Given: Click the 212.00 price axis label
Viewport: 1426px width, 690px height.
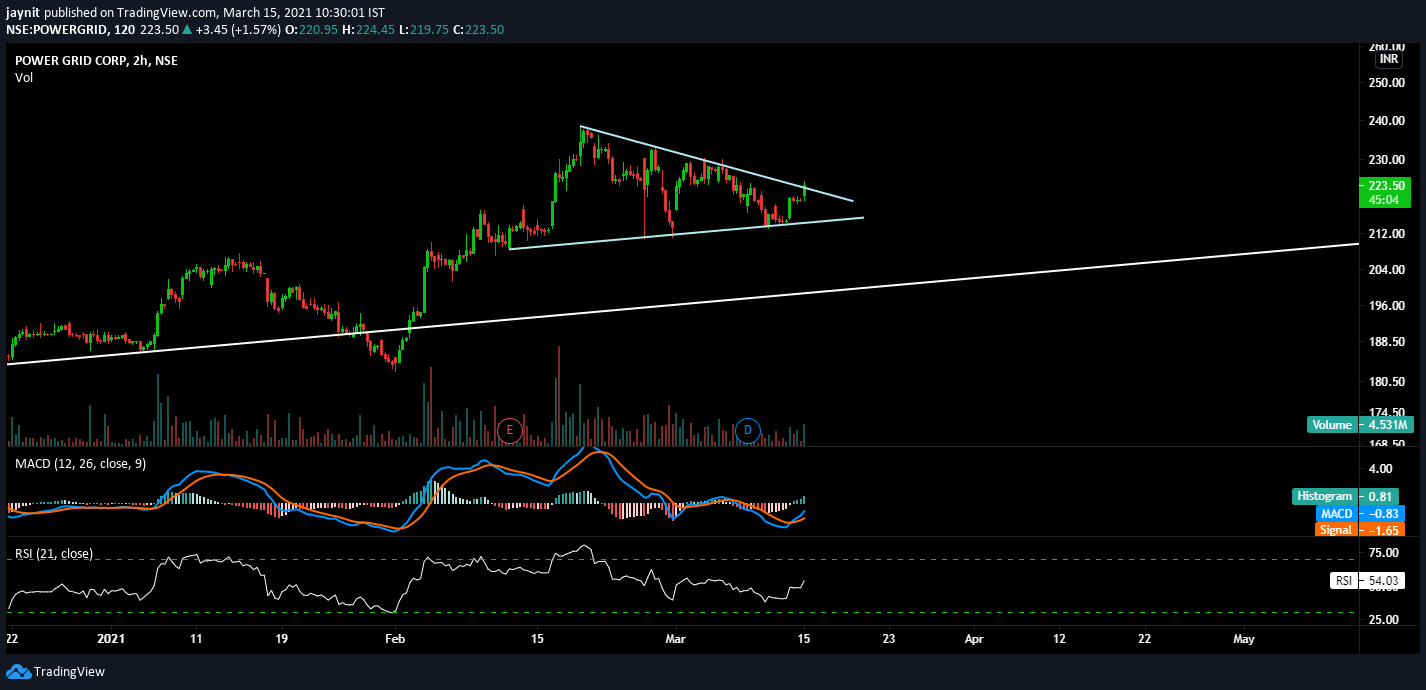Looking at the screenshot, I should 1386,233.
